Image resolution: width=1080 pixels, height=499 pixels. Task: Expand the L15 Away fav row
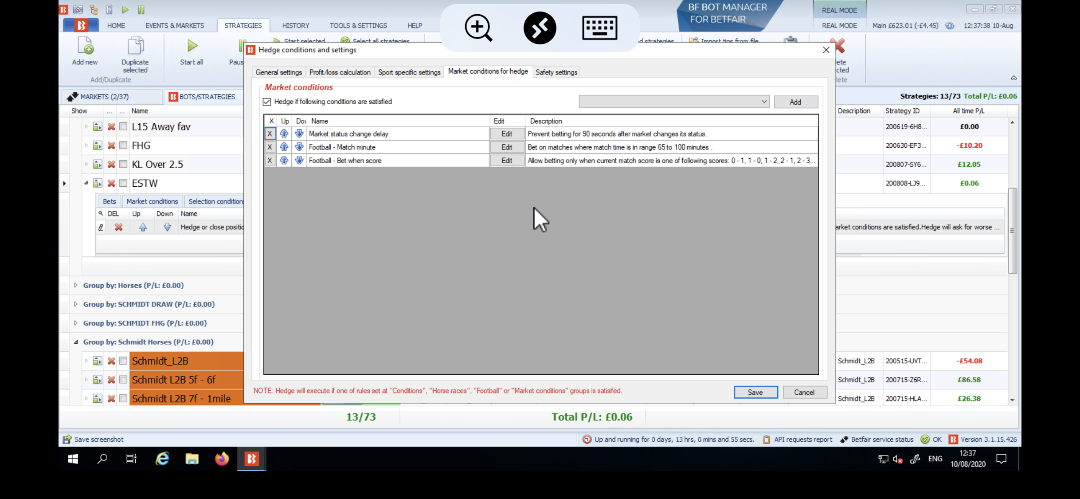click(87, 127)
